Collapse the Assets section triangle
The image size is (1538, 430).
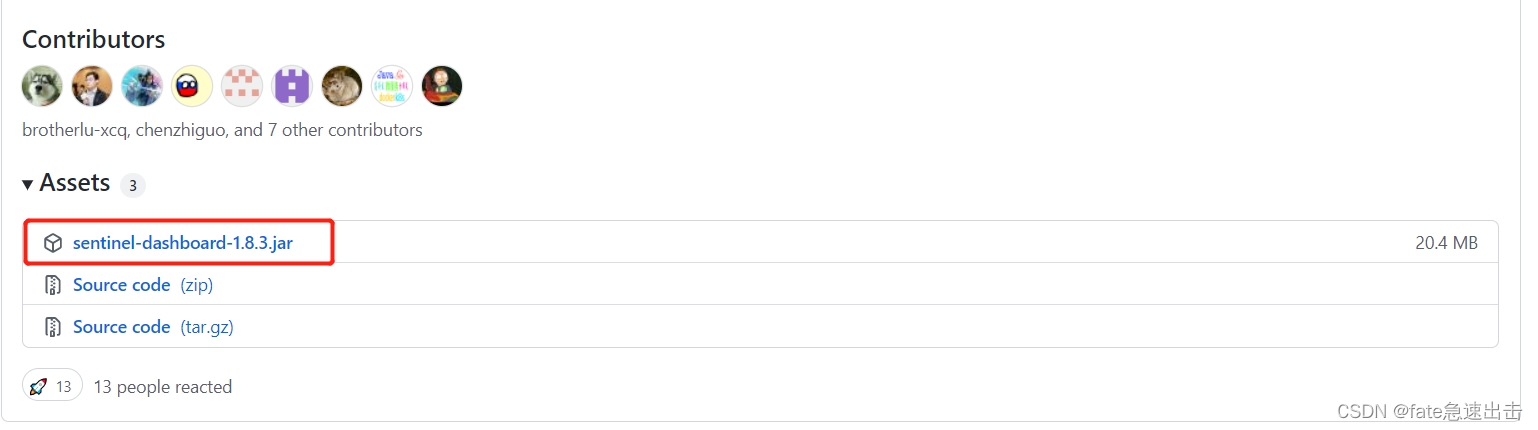(28, 184)
